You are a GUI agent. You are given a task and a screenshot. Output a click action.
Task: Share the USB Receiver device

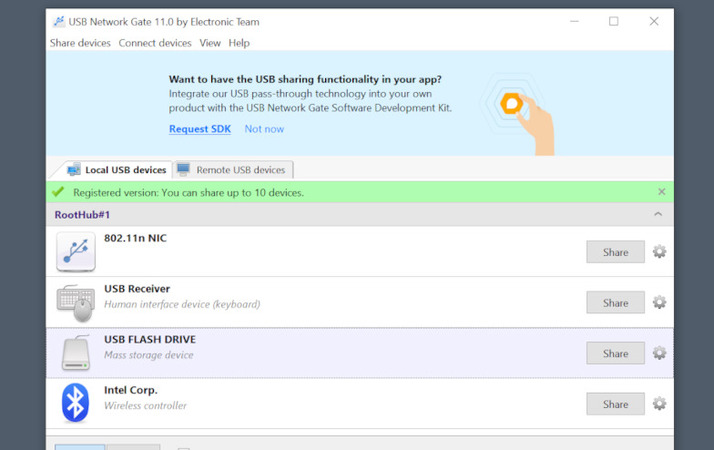pos(615,302)
